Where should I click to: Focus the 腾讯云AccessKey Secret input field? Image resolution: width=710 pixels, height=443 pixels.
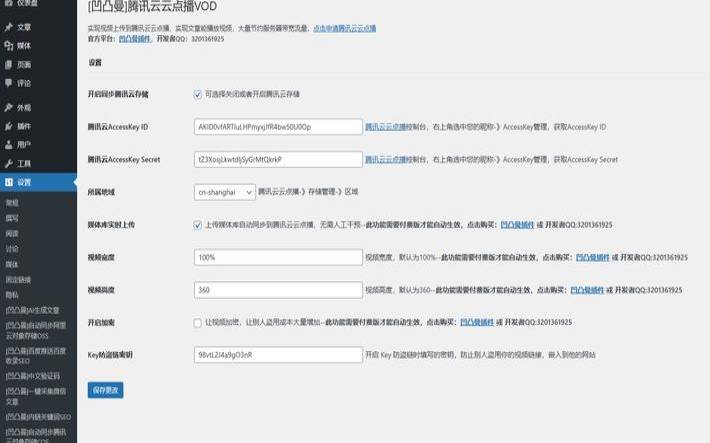click(278, 159)
